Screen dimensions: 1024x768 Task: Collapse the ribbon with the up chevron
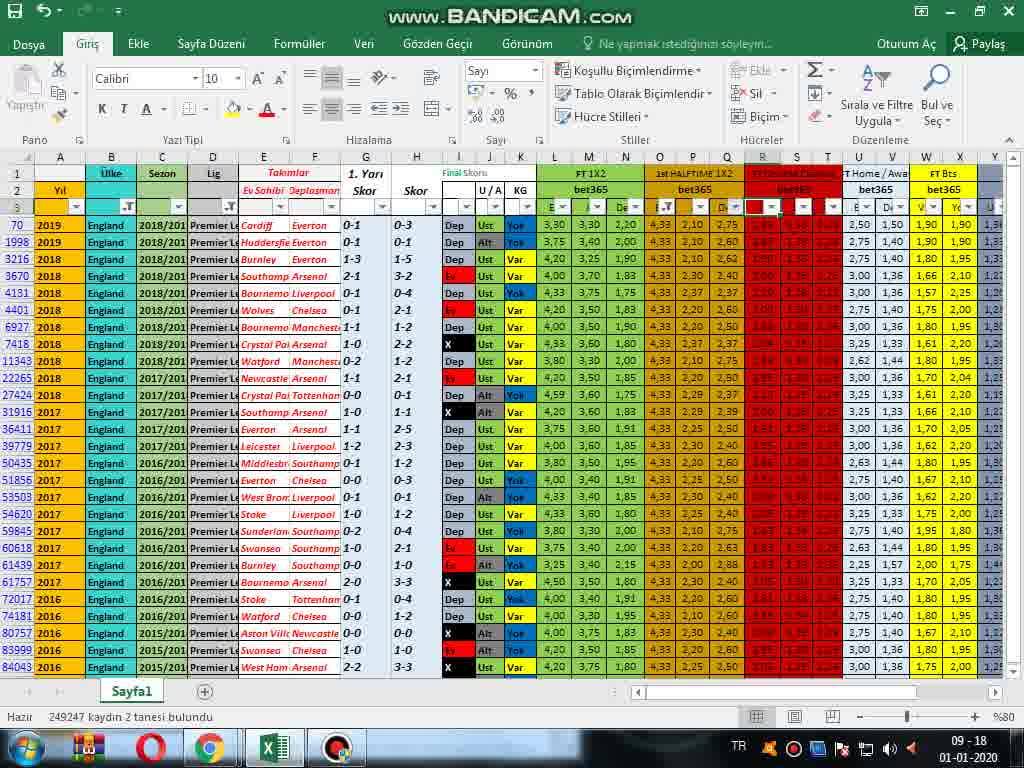[x=1010, y=140]
